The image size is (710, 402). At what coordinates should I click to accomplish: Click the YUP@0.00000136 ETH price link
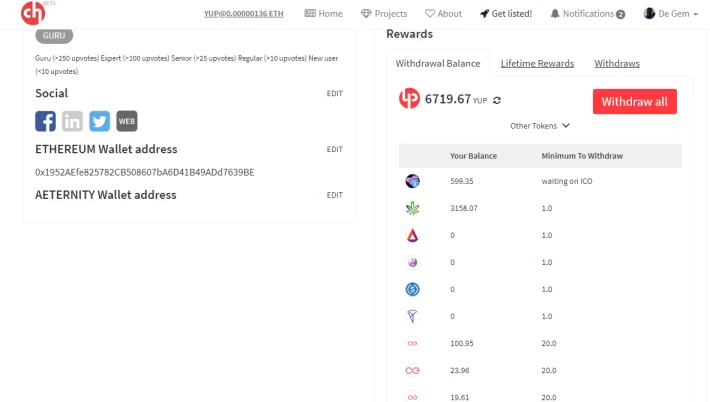244,14
